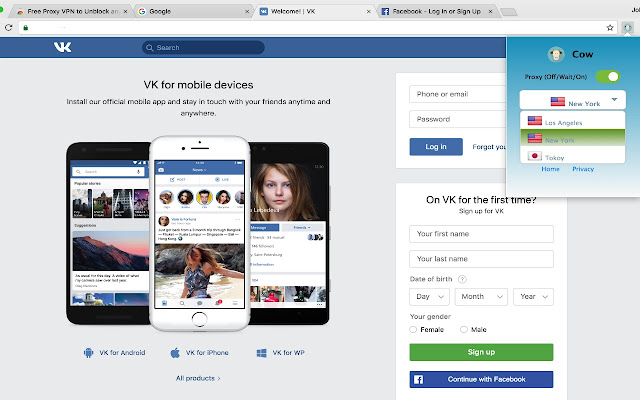Bookmark this page with the star icon
The width and height of the screenshot is (640, 400).
tap(610, 28)
